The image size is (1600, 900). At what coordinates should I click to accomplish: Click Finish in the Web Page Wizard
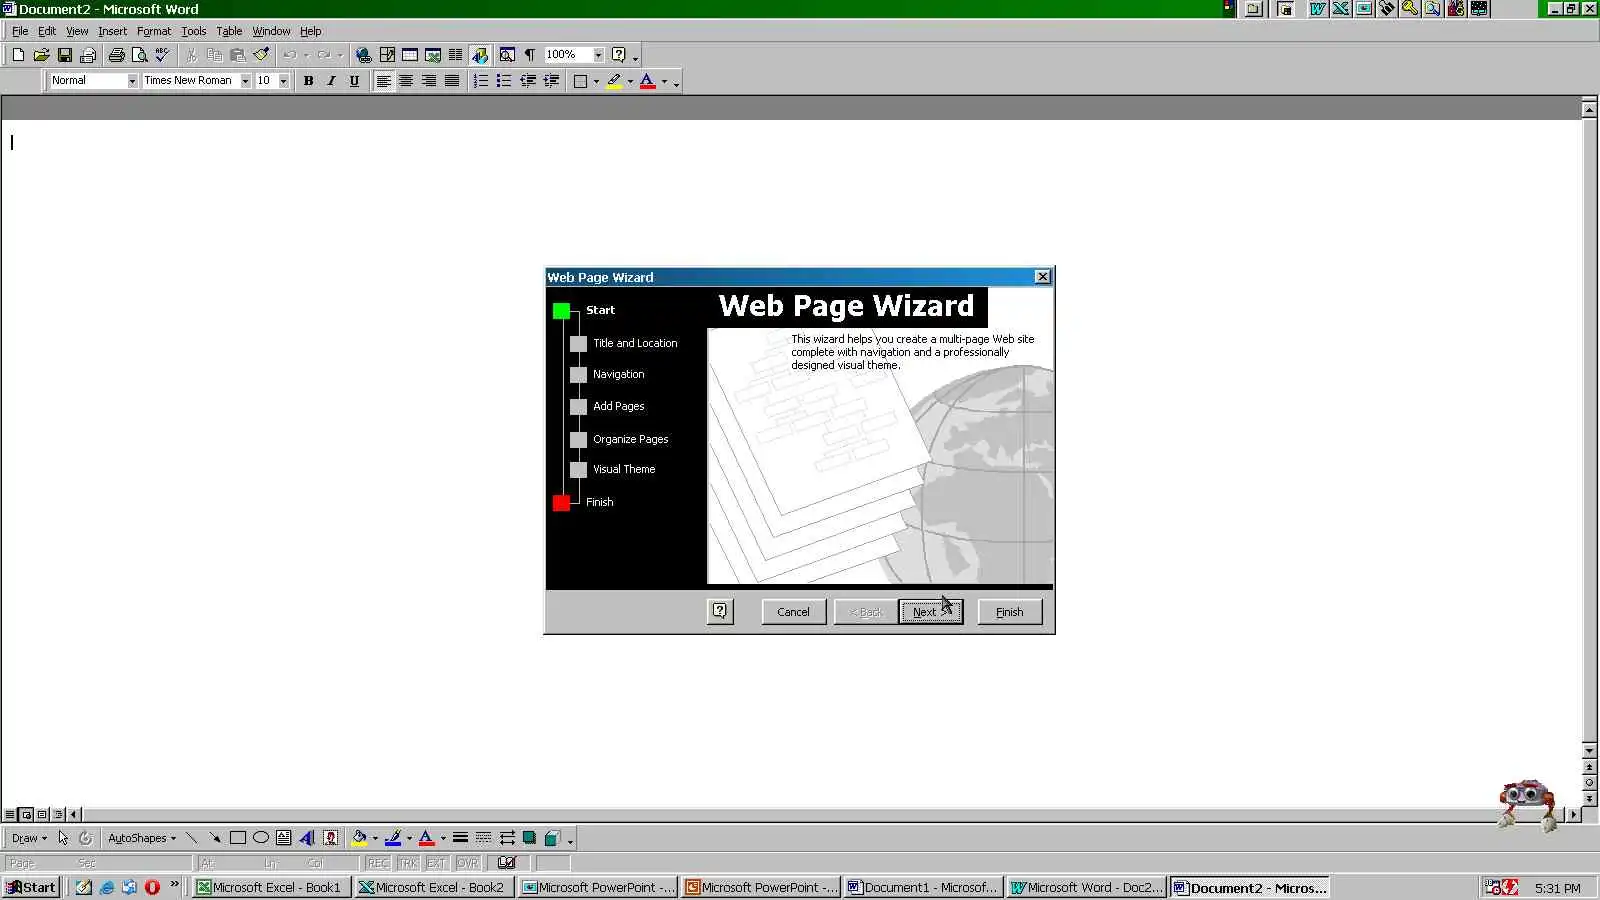tap(1009, 612)
